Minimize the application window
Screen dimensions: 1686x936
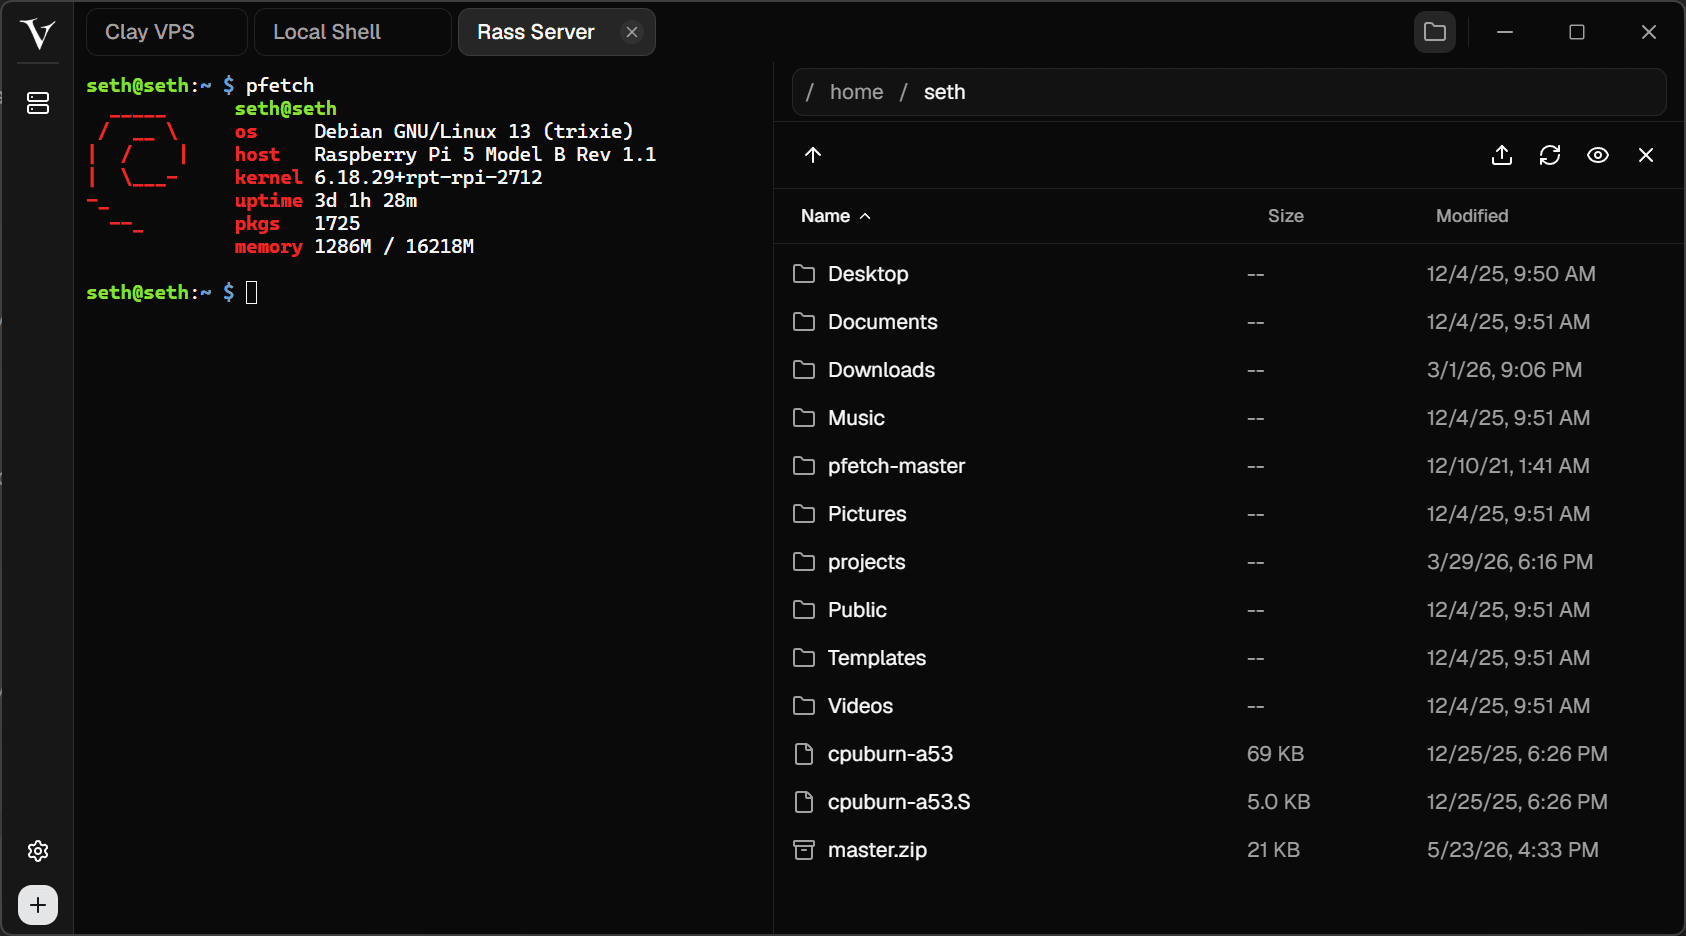click(1505, 32)
